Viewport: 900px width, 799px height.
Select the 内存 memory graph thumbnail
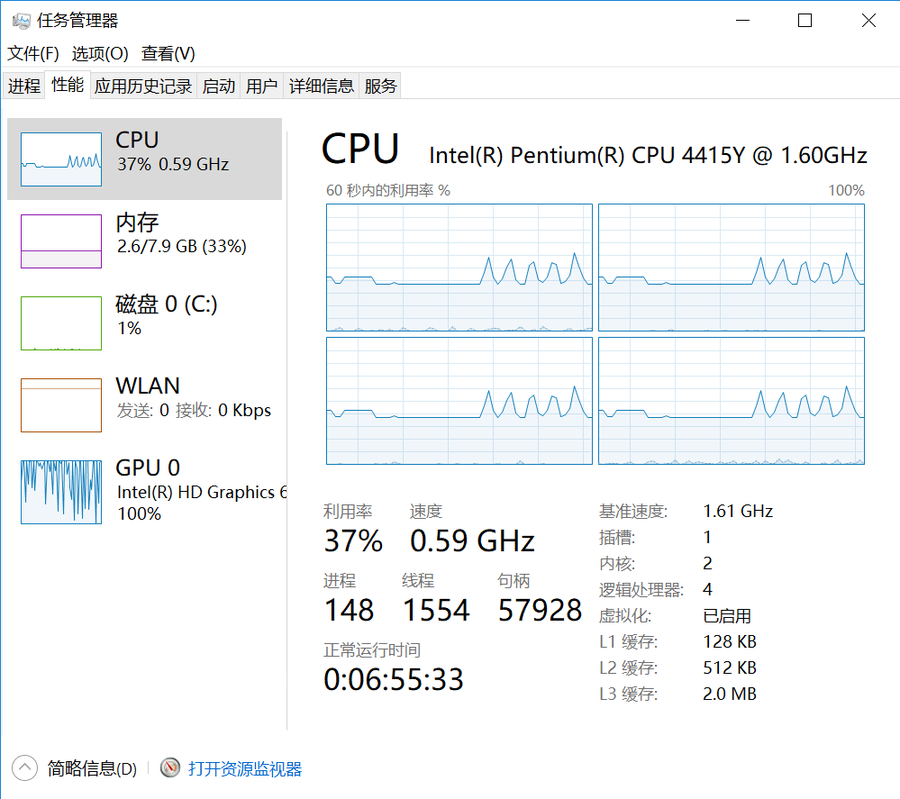click(x=61, y=241)
